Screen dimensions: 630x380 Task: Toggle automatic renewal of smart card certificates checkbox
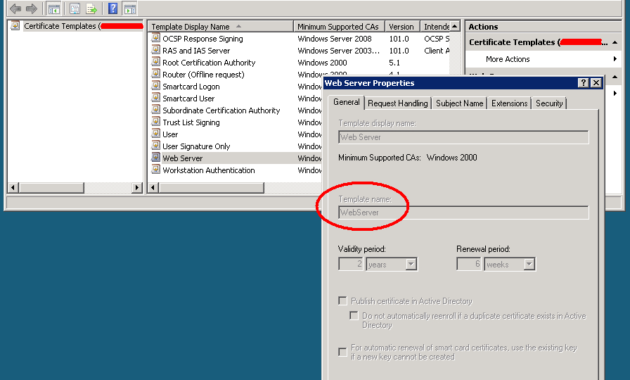tap(342, 352)
